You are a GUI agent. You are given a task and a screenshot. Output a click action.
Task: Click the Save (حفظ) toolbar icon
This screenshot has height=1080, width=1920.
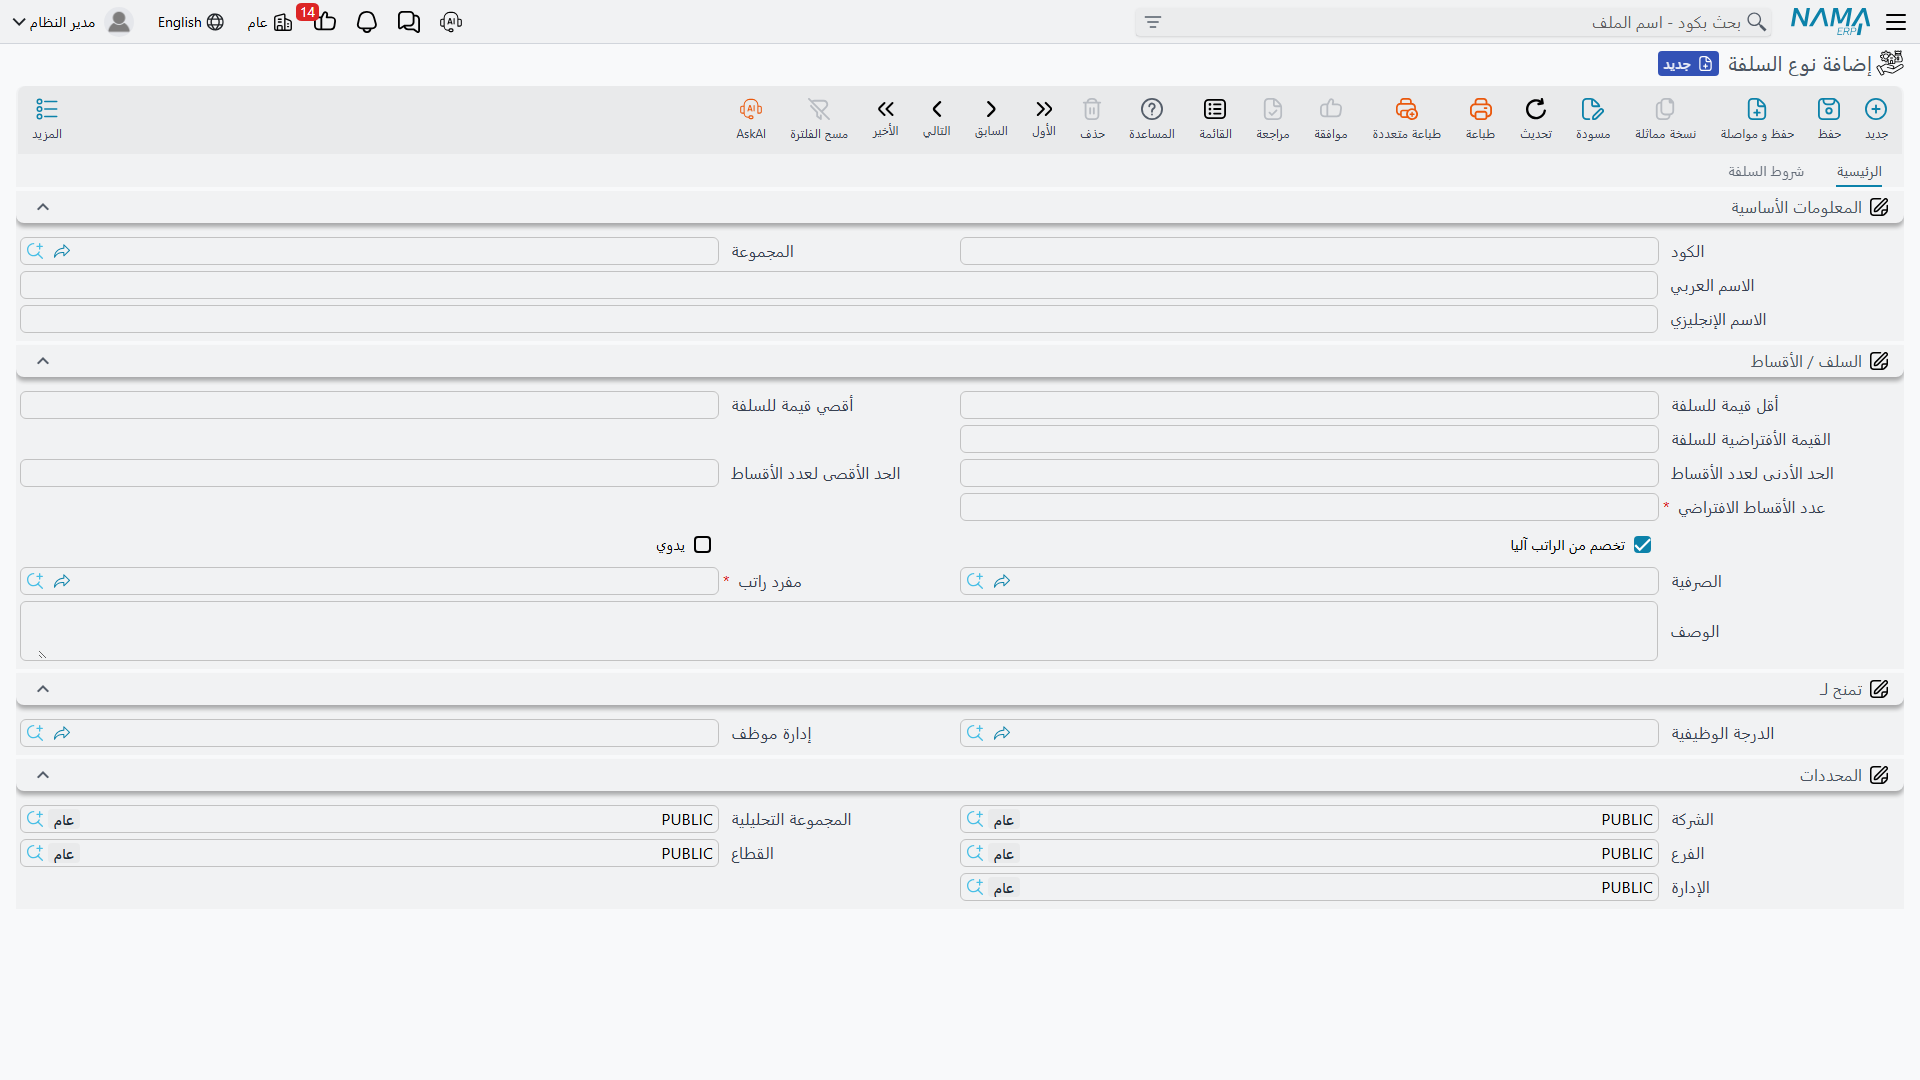click(x=1829, y=109)
